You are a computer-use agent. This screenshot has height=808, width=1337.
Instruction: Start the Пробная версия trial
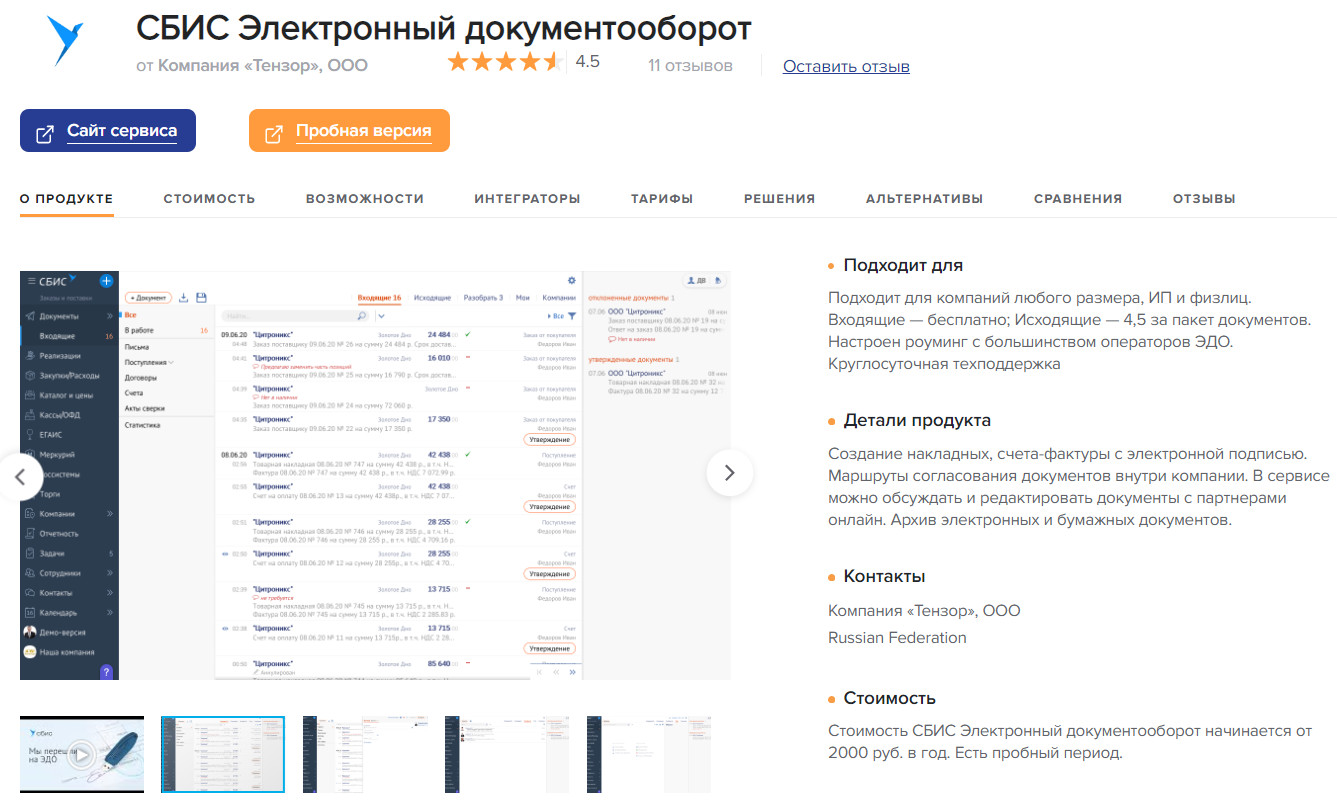coord(349,131)
